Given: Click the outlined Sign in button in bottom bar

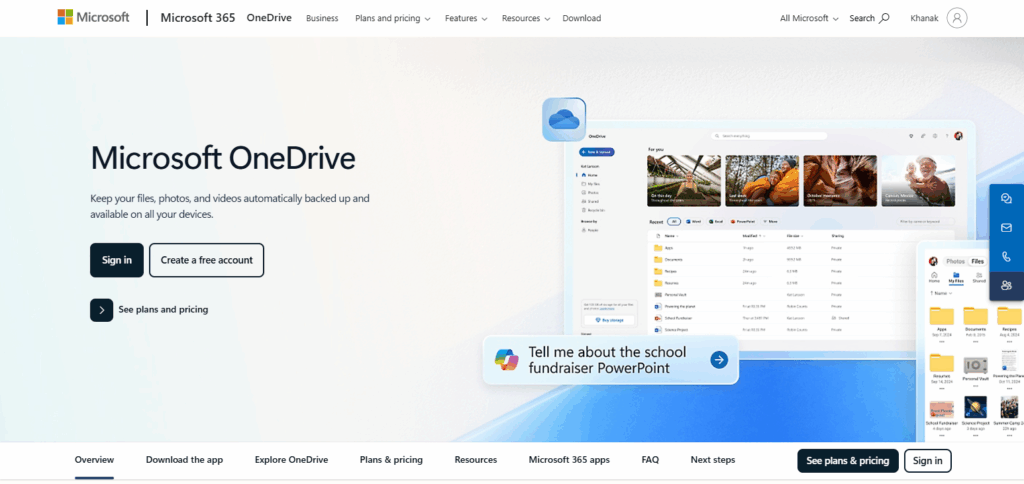Looking at the screenshot, I should (x=927, y=460).
